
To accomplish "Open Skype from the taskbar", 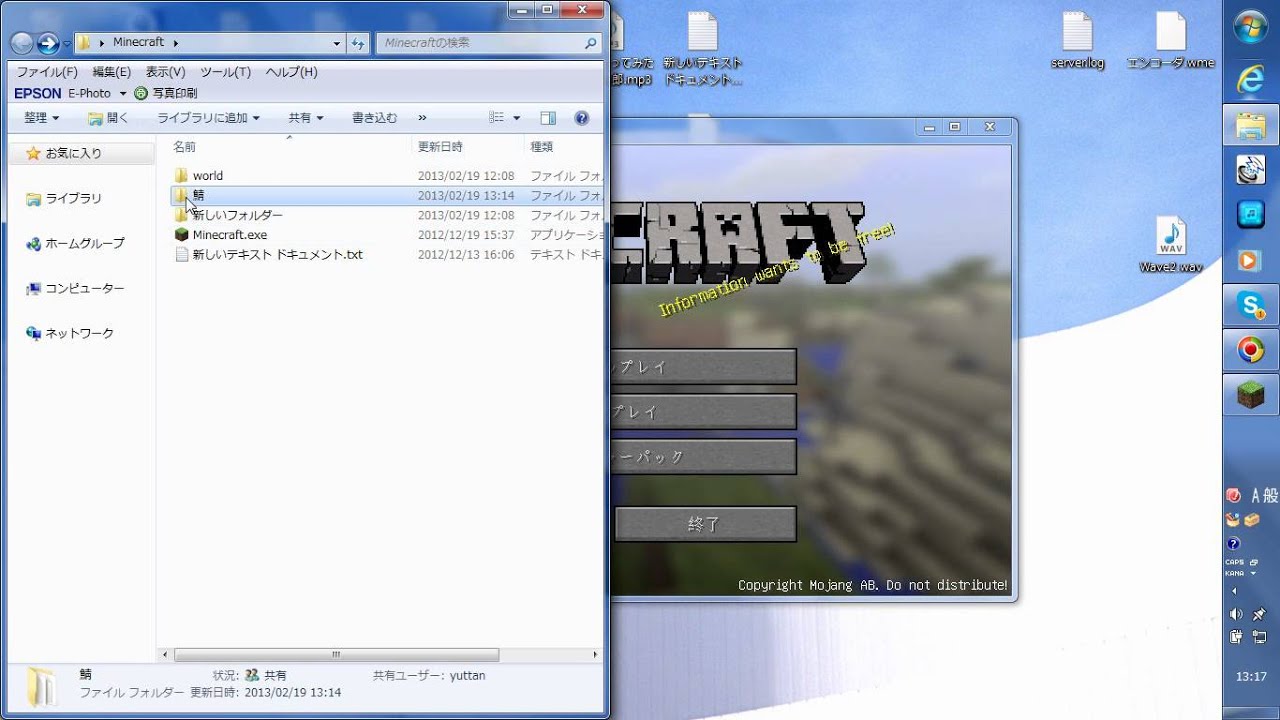I will (1251, 305).
